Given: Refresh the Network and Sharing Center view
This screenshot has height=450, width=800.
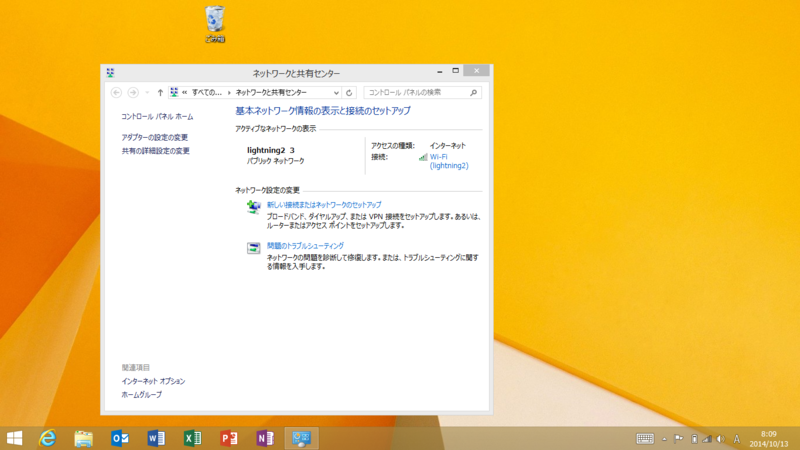Looking at the screenshot, I should (x=349, y=93).
